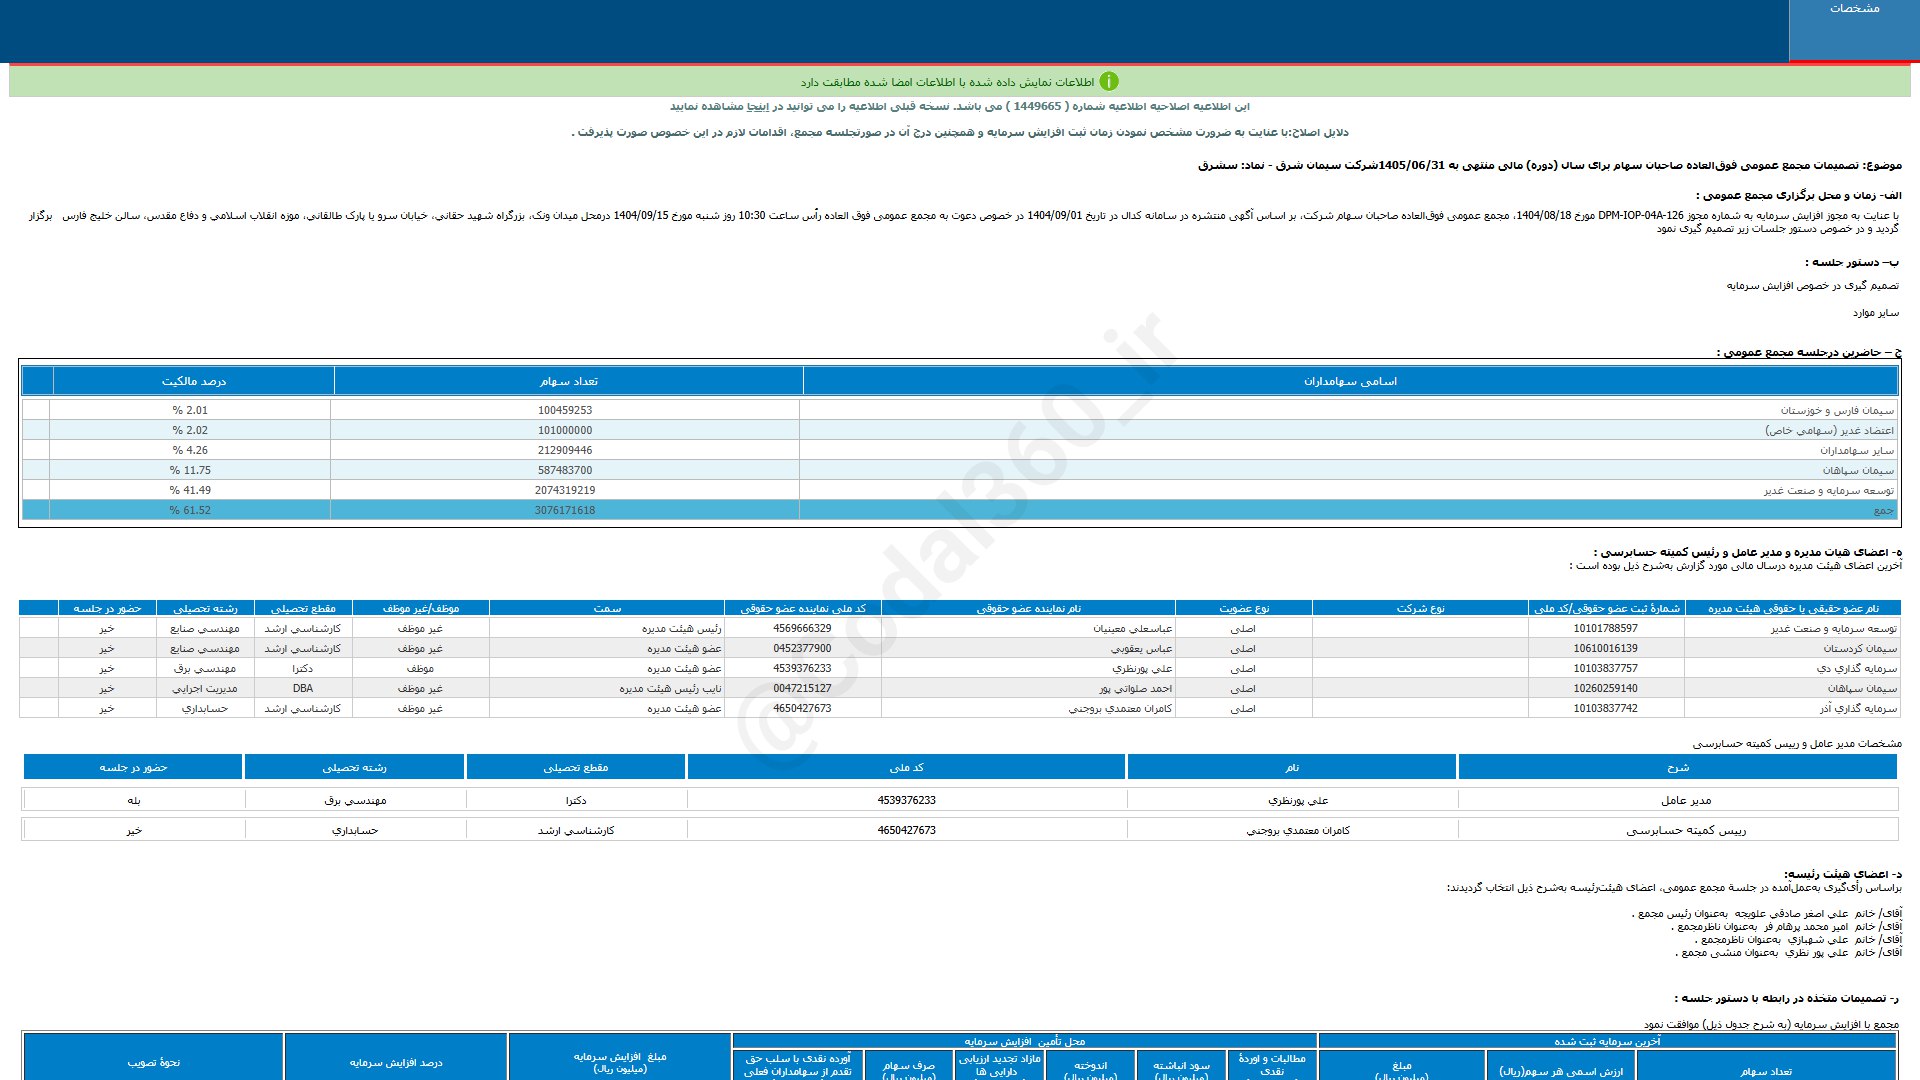The width and height of the screenshot is (1920, 1080).
Task: Select the سیمان فارس و خوزستان shareholder row
Action: click(x=1836, y=410)
